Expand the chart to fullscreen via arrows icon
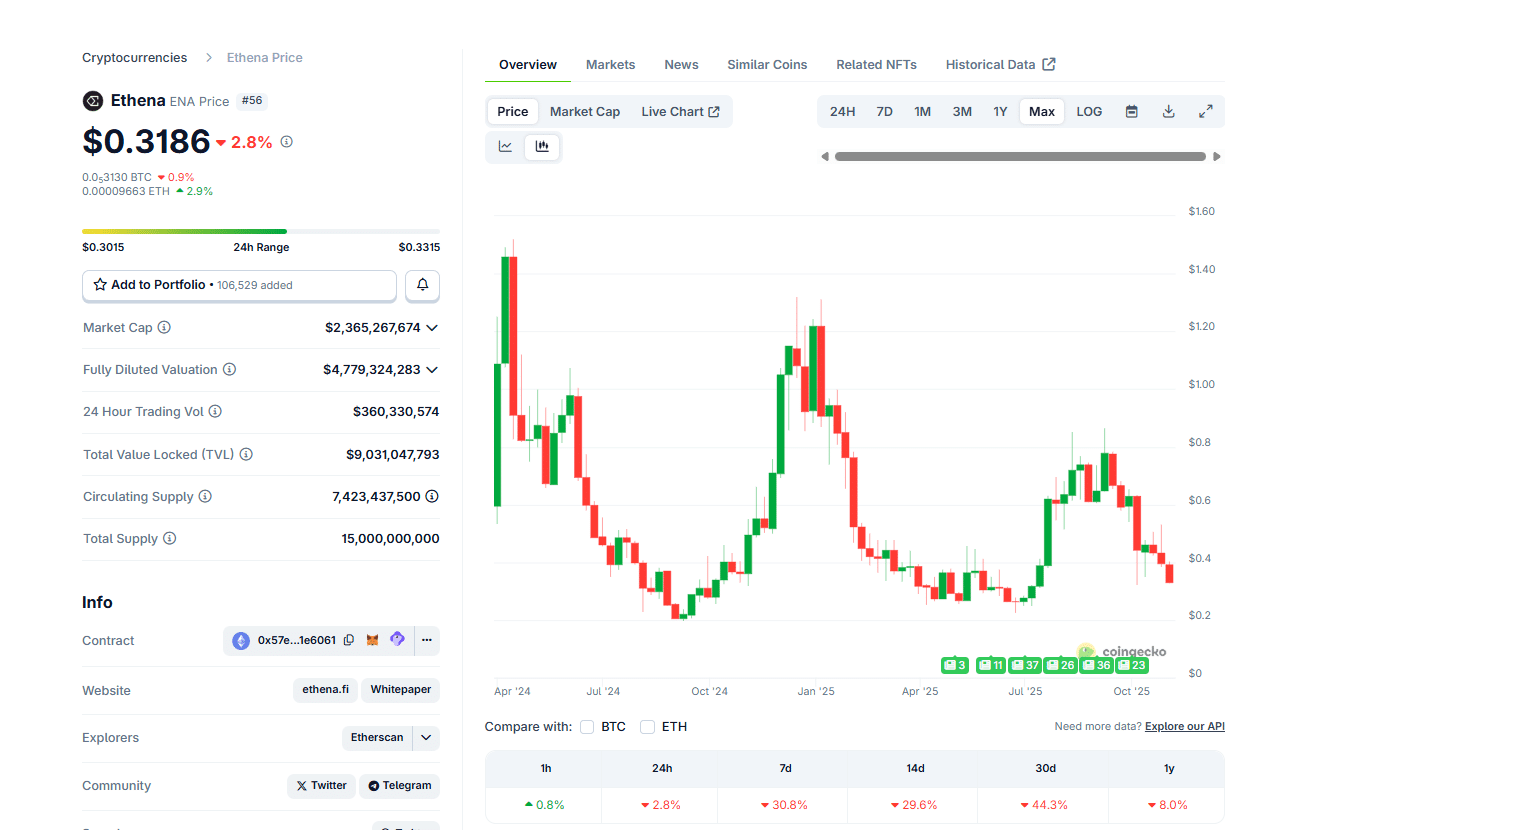Viewport: 1539px width, 830px height. (1205, 111)
